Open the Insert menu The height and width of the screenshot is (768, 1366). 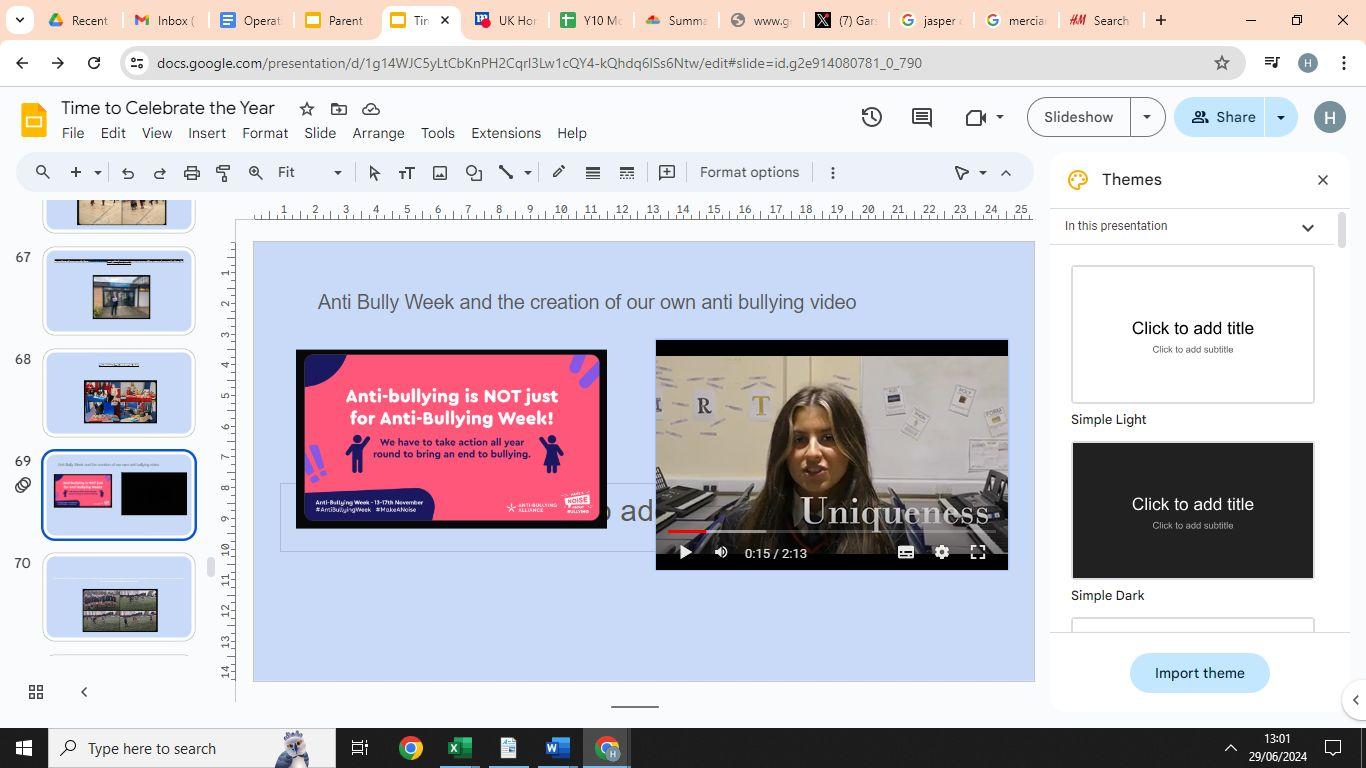pos(207,133)
